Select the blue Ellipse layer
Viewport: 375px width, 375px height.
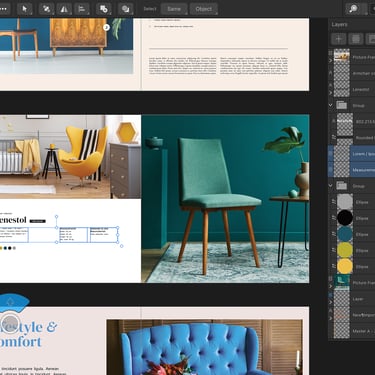click(x=352, y=234)
